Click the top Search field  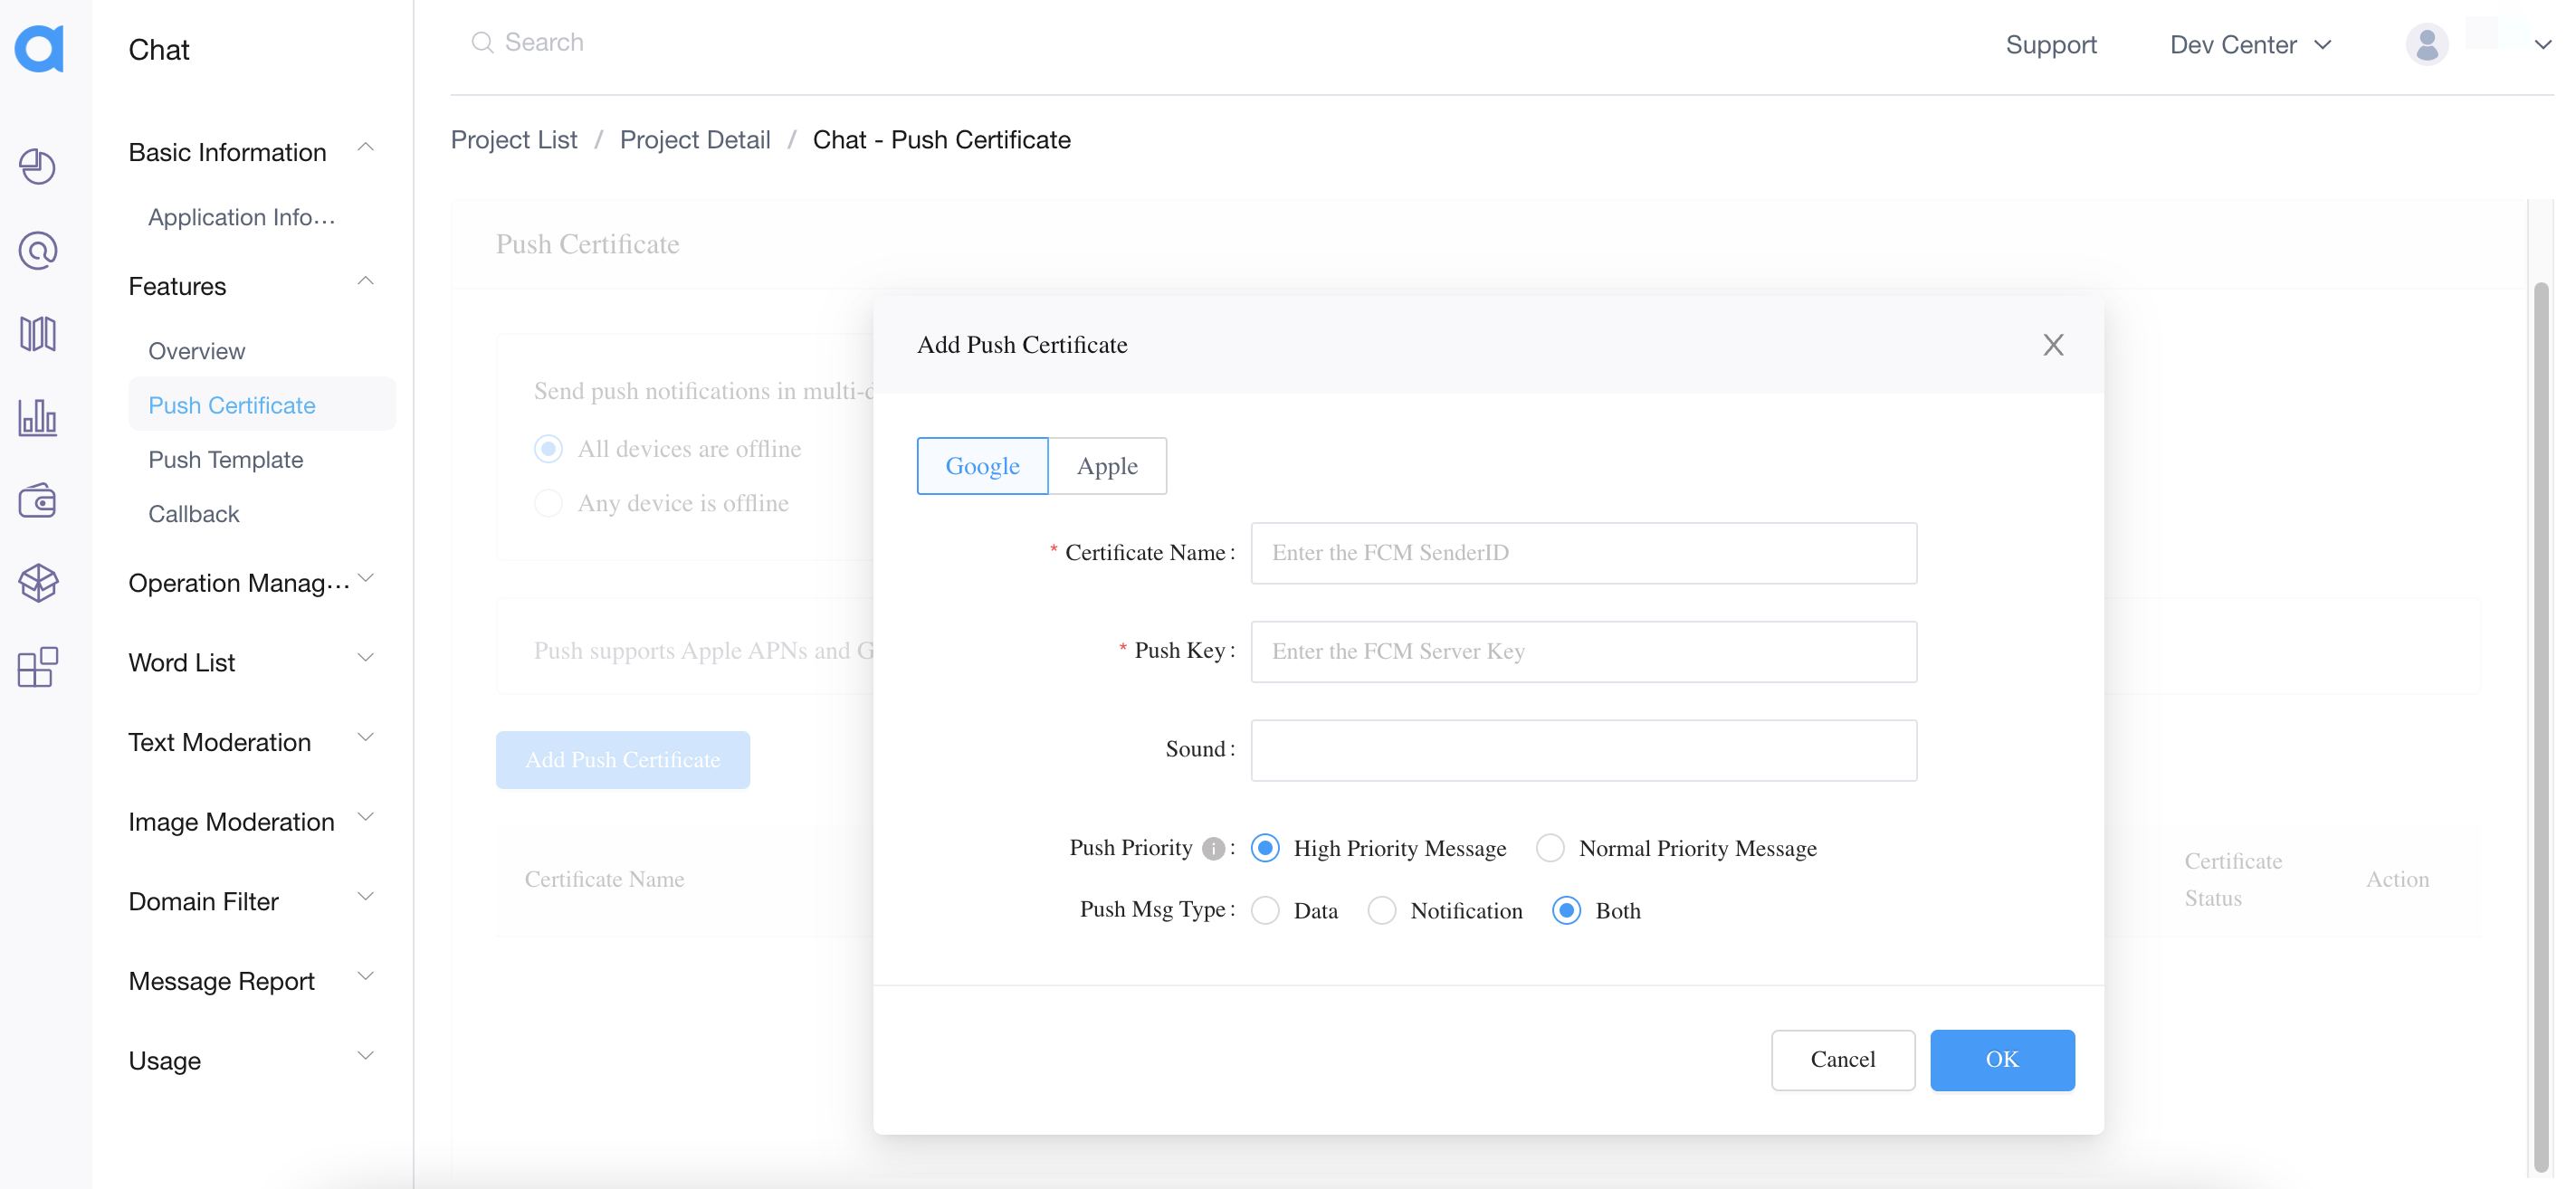pos(545,42)
